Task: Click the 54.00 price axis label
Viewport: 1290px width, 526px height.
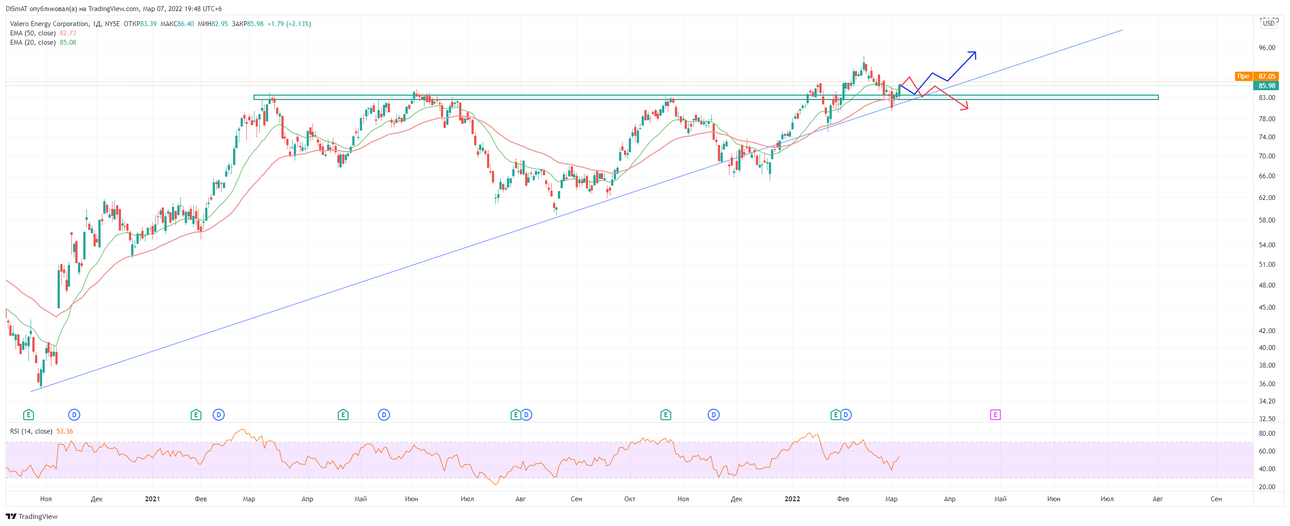Action: (1267, 244)
